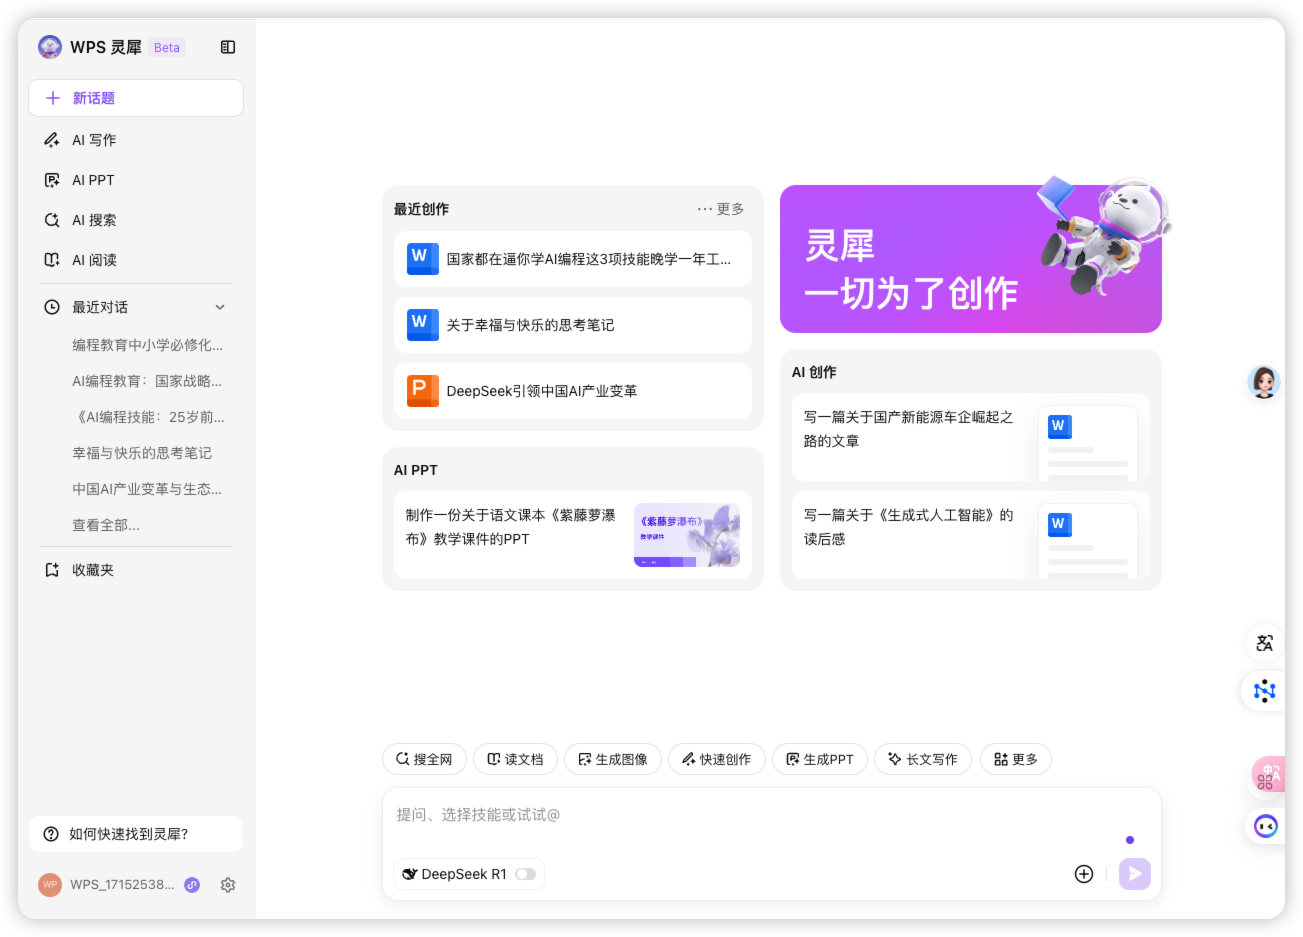Toggle the DeepSeek R1 switch

(526, 874)
